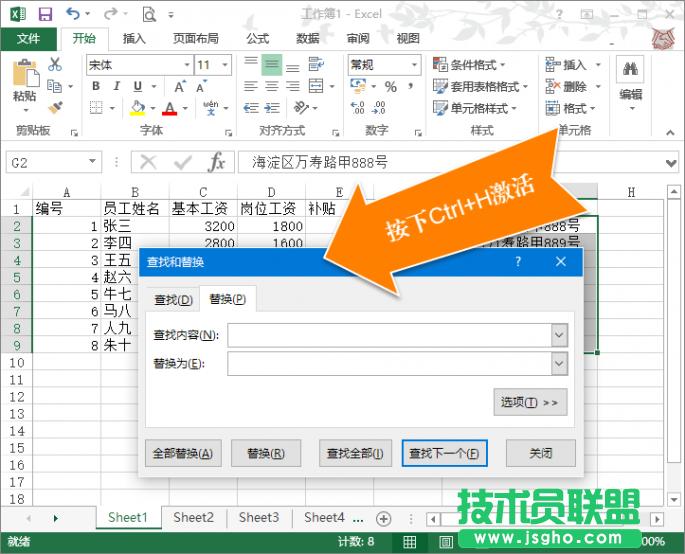Open the Name Box dropdown next to G2
The image size is (685, 554).
pyautogui.click(x=92, y=162)
